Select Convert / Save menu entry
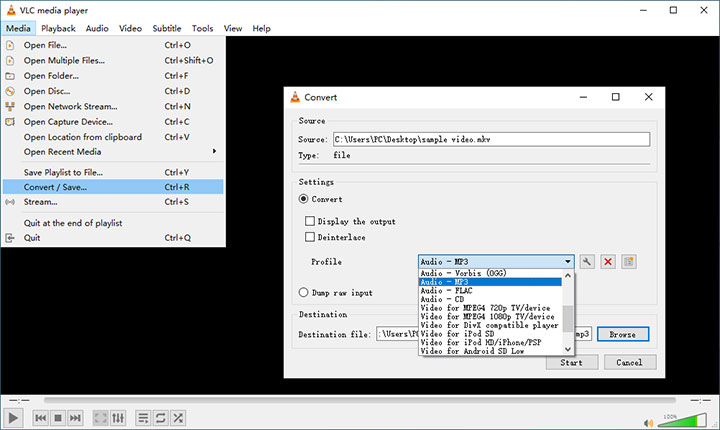The height and width of the screenshot is (430, 720). tap(113, 187)
